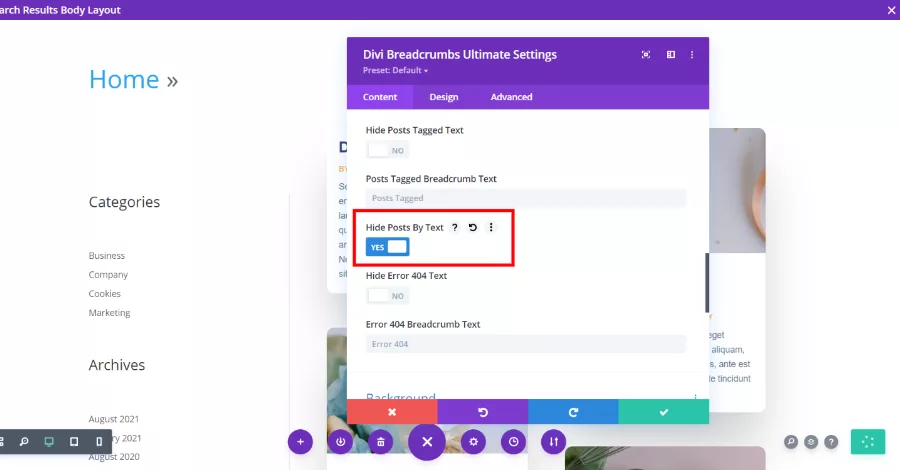
Task: Open editing history clock icon
Action: (513, 442)
